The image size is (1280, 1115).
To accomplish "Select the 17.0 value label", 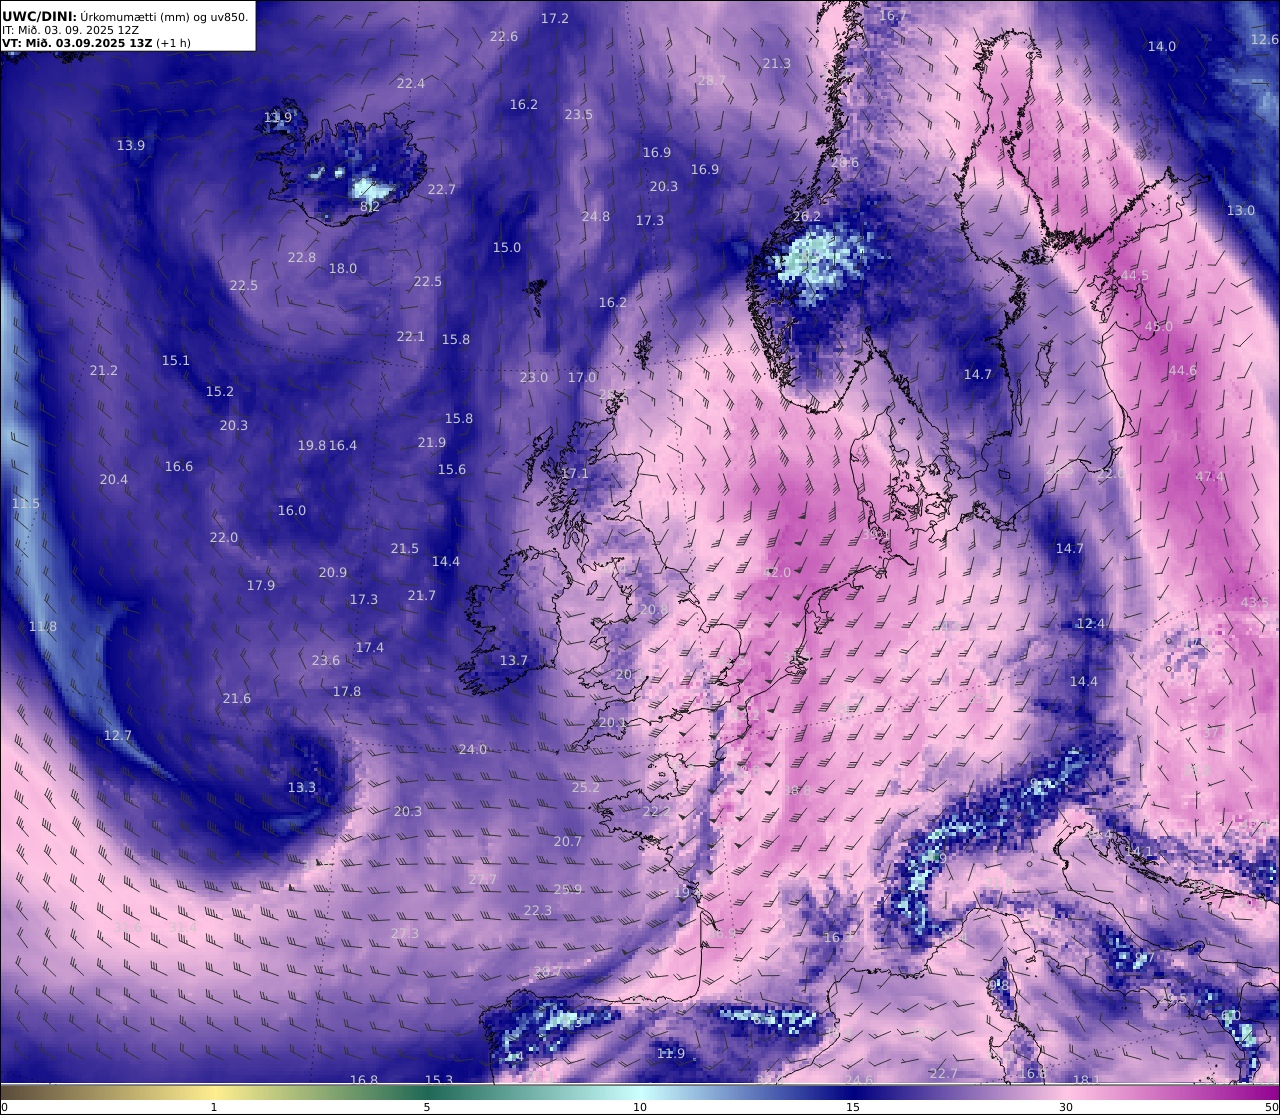I will click(x=583, y=377).
